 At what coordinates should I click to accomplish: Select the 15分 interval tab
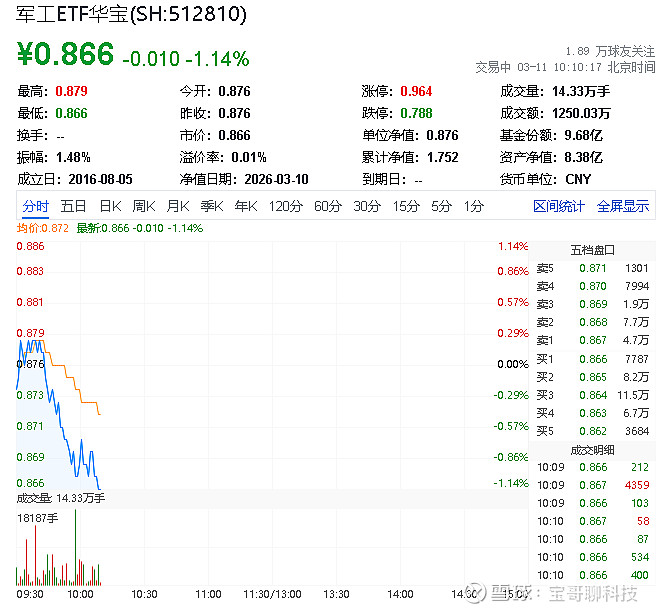(x=406, y=206)
